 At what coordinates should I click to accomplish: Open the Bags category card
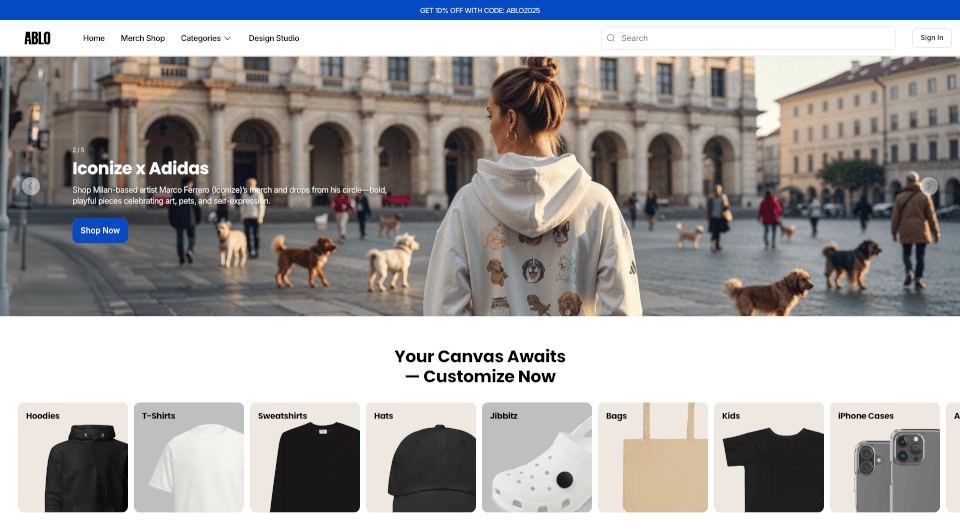tap(653, 457)
